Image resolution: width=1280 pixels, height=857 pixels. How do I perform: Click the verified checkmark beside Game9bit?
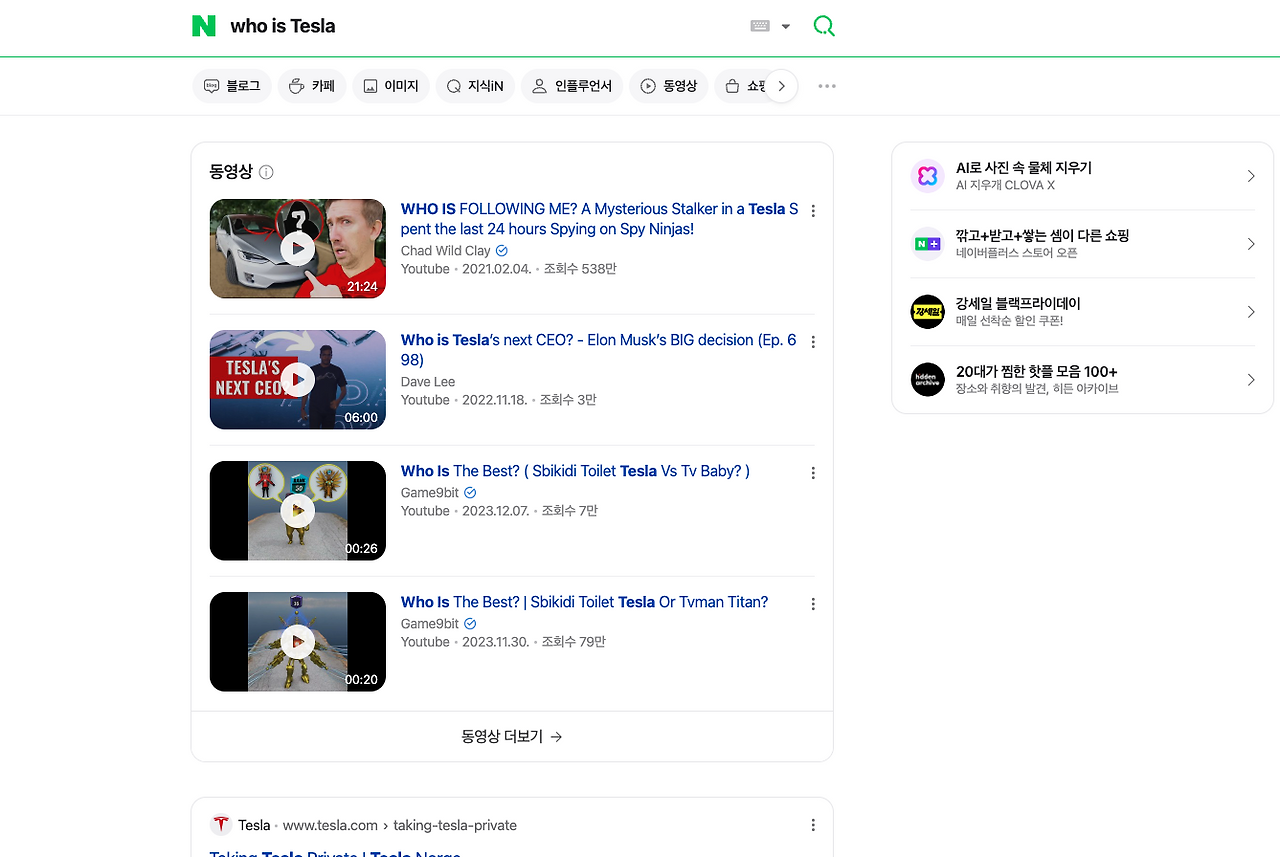click(470, 492)
